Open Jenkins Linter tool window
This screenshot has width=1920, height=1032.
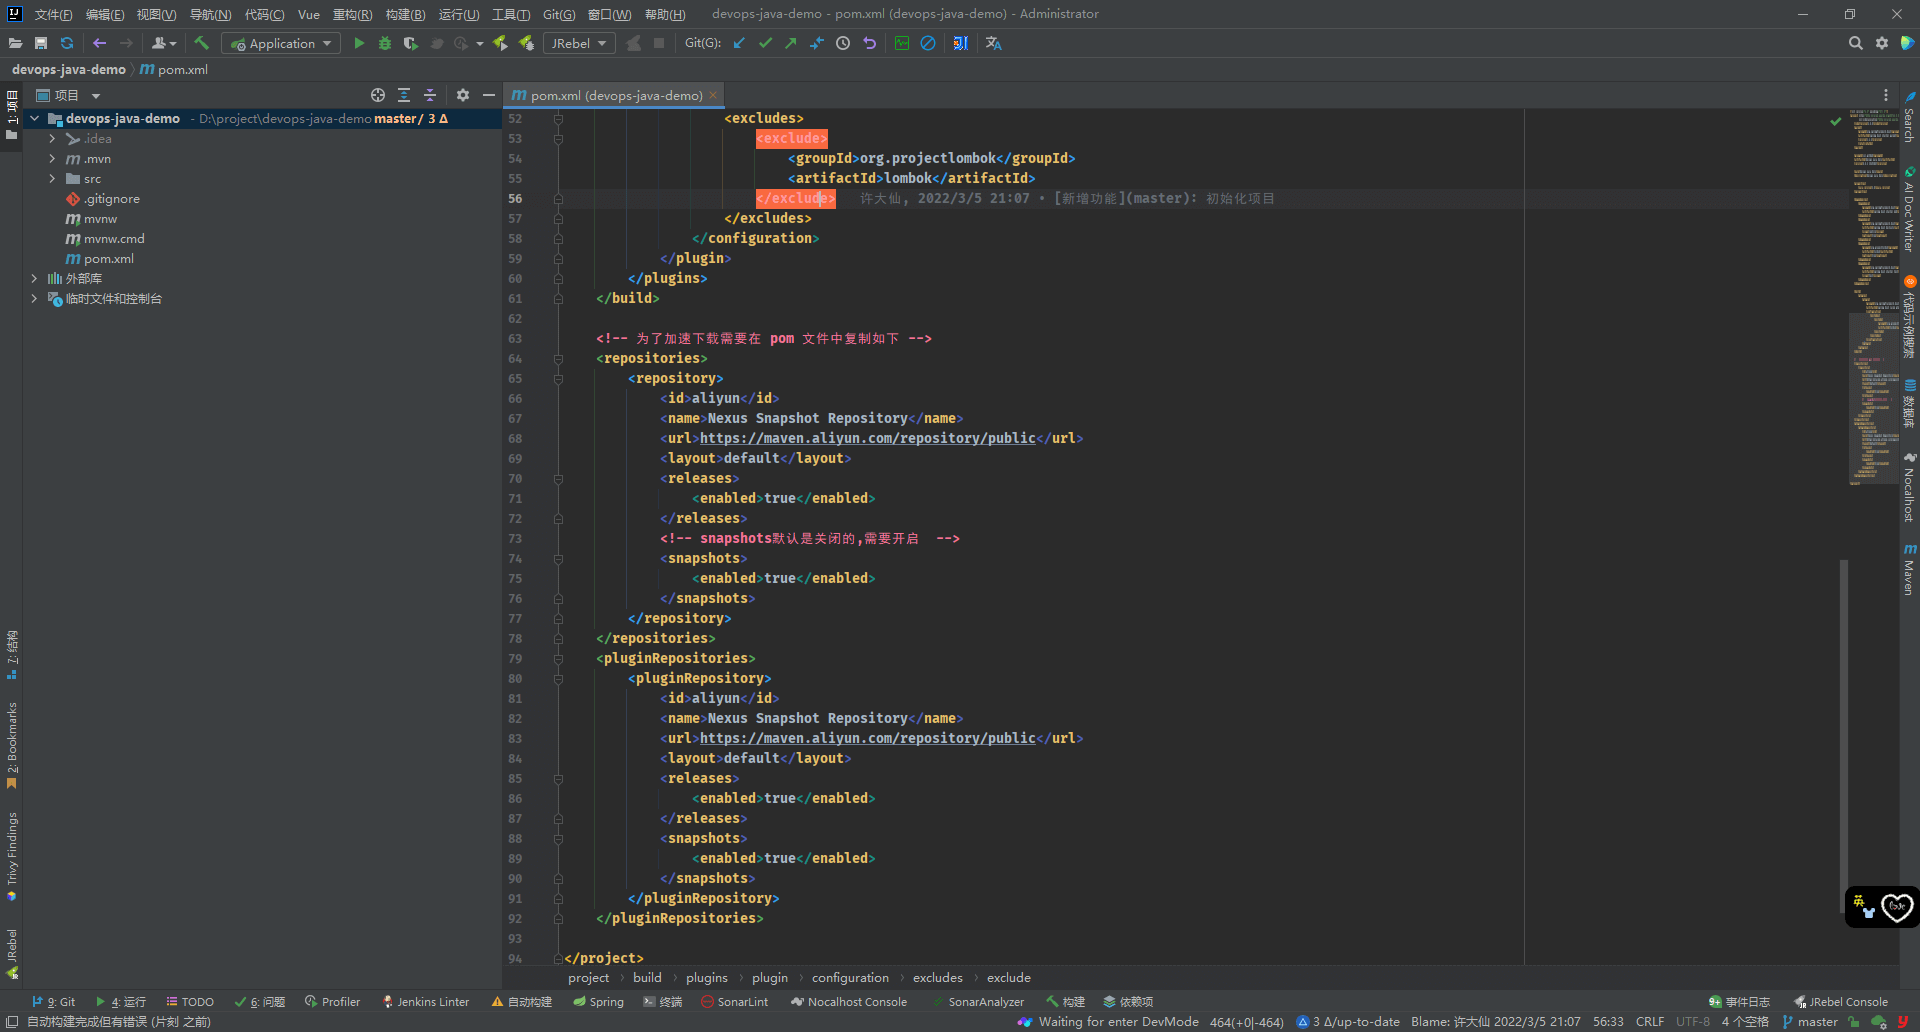point(426,1001)
